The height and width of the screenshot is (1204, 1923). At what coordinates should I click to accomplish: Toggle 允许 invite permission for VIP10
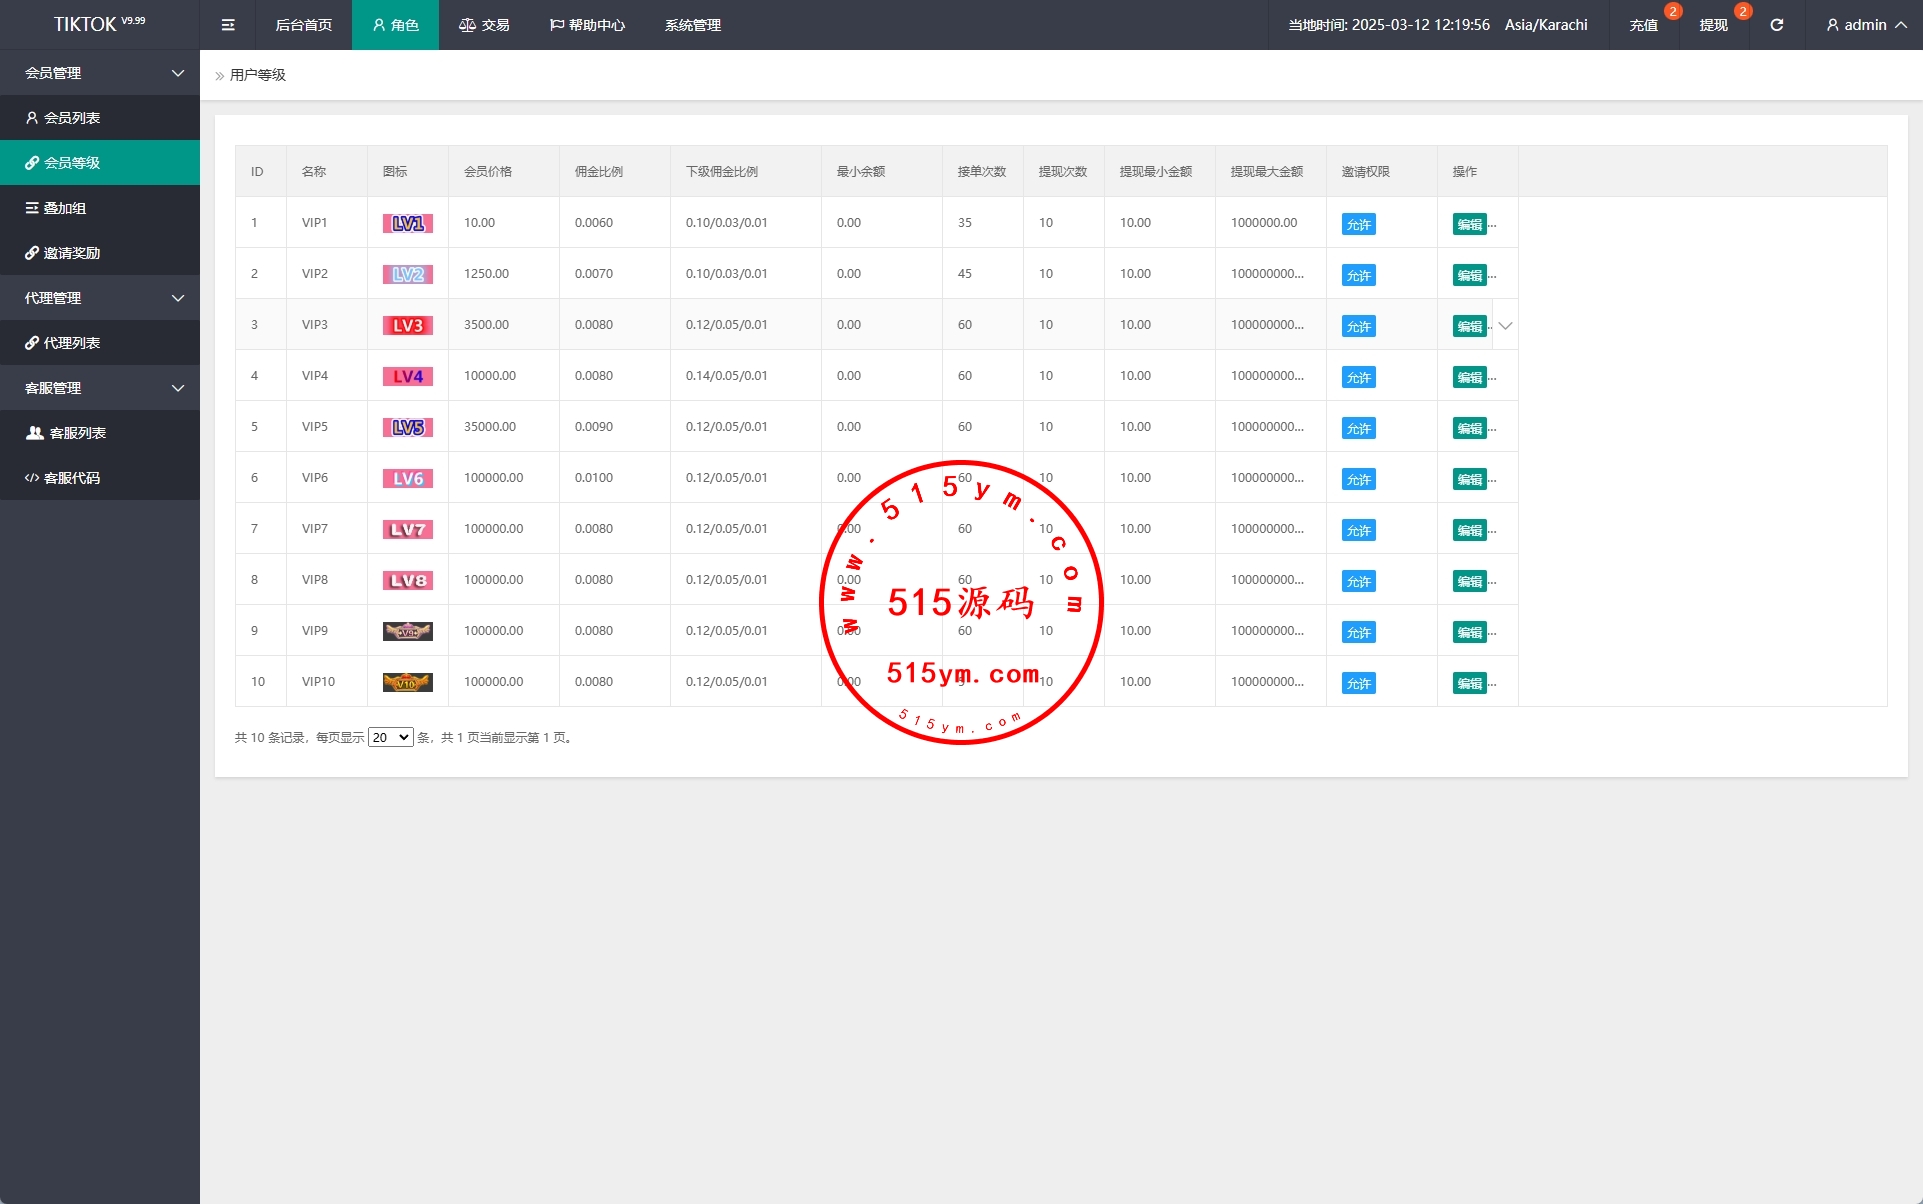tap(1358, 683)
